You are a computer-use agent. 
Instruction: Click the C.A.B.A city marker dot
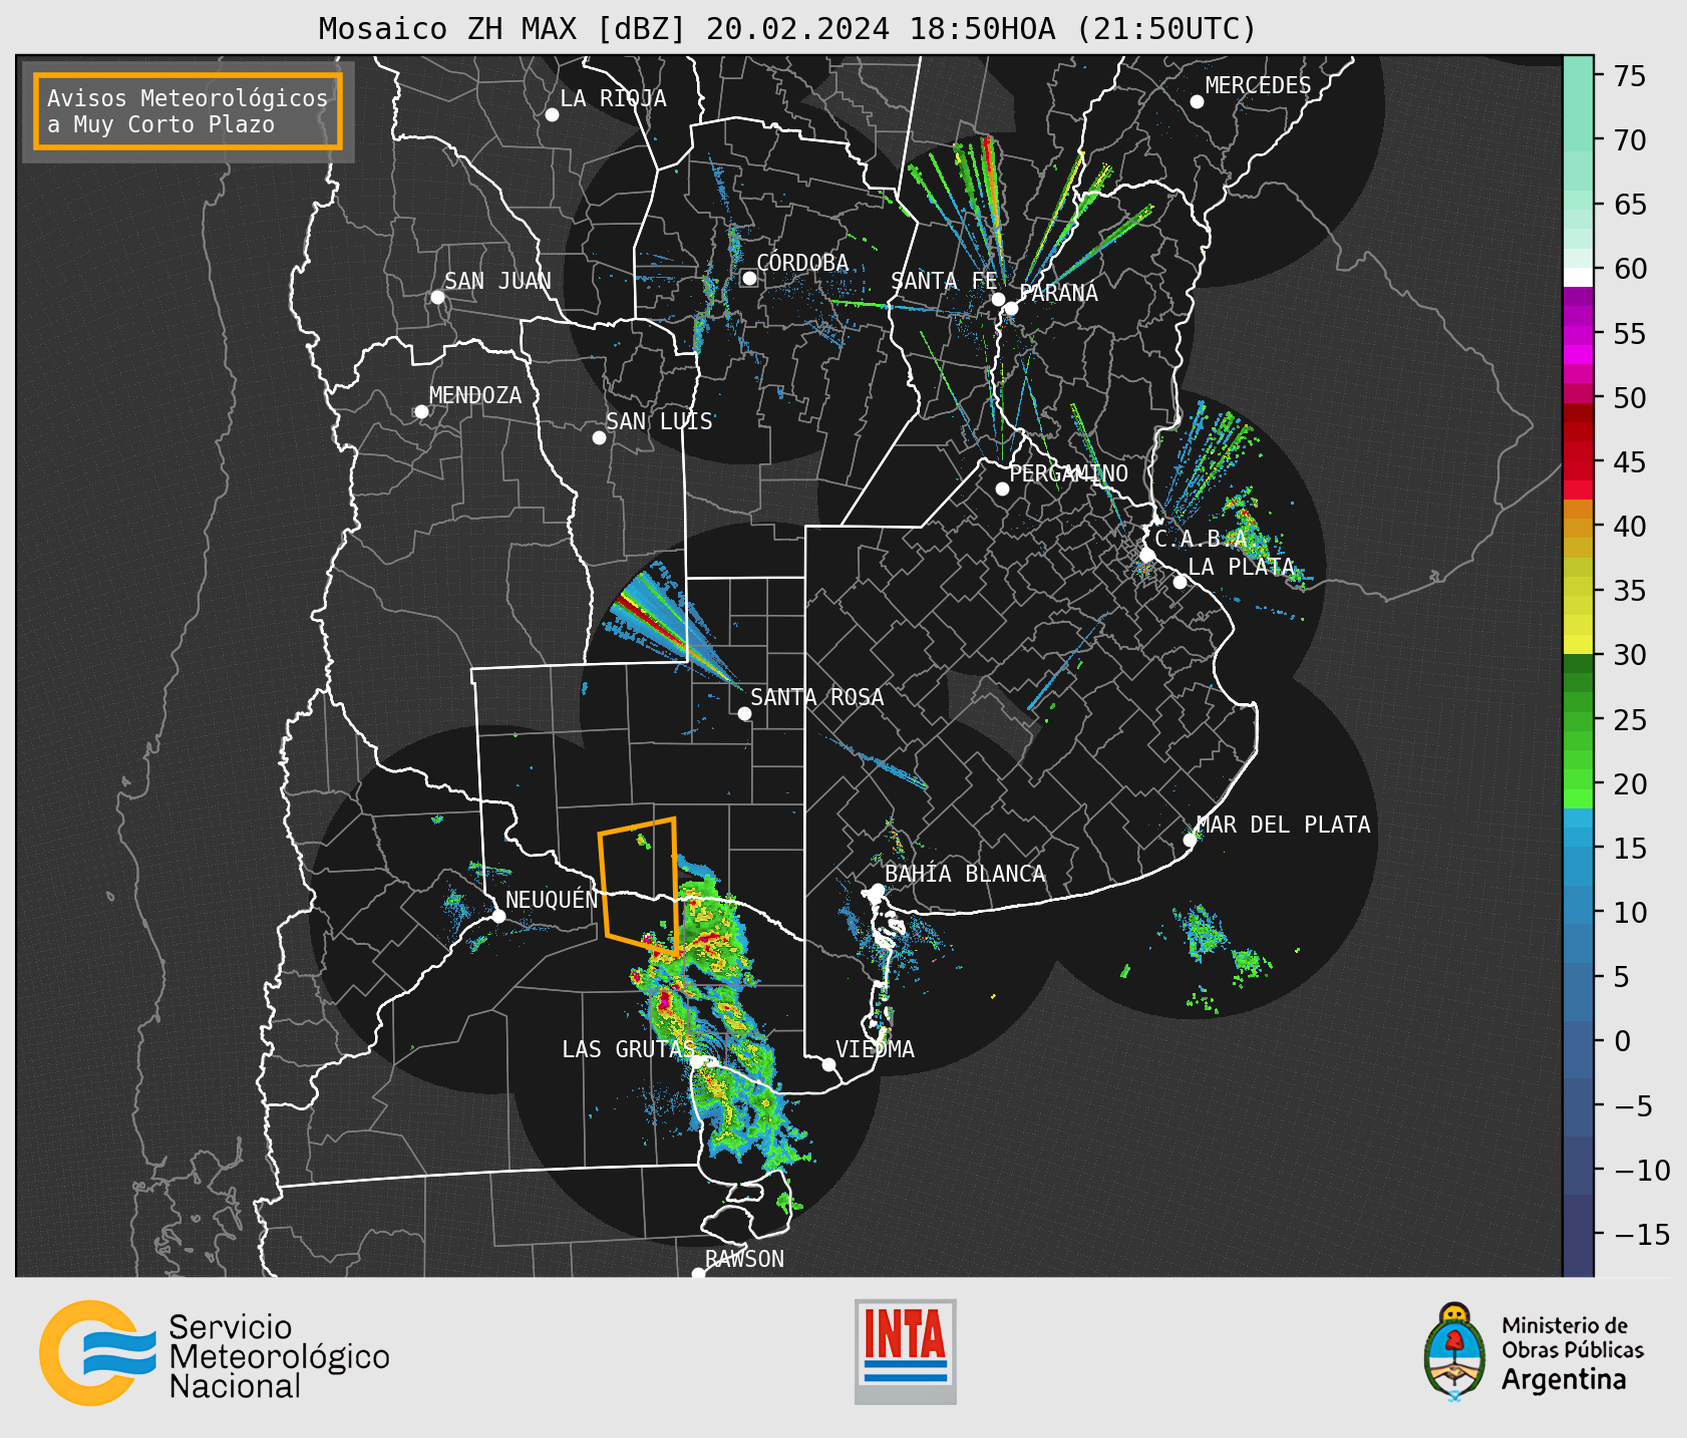tap(1148, 555)
